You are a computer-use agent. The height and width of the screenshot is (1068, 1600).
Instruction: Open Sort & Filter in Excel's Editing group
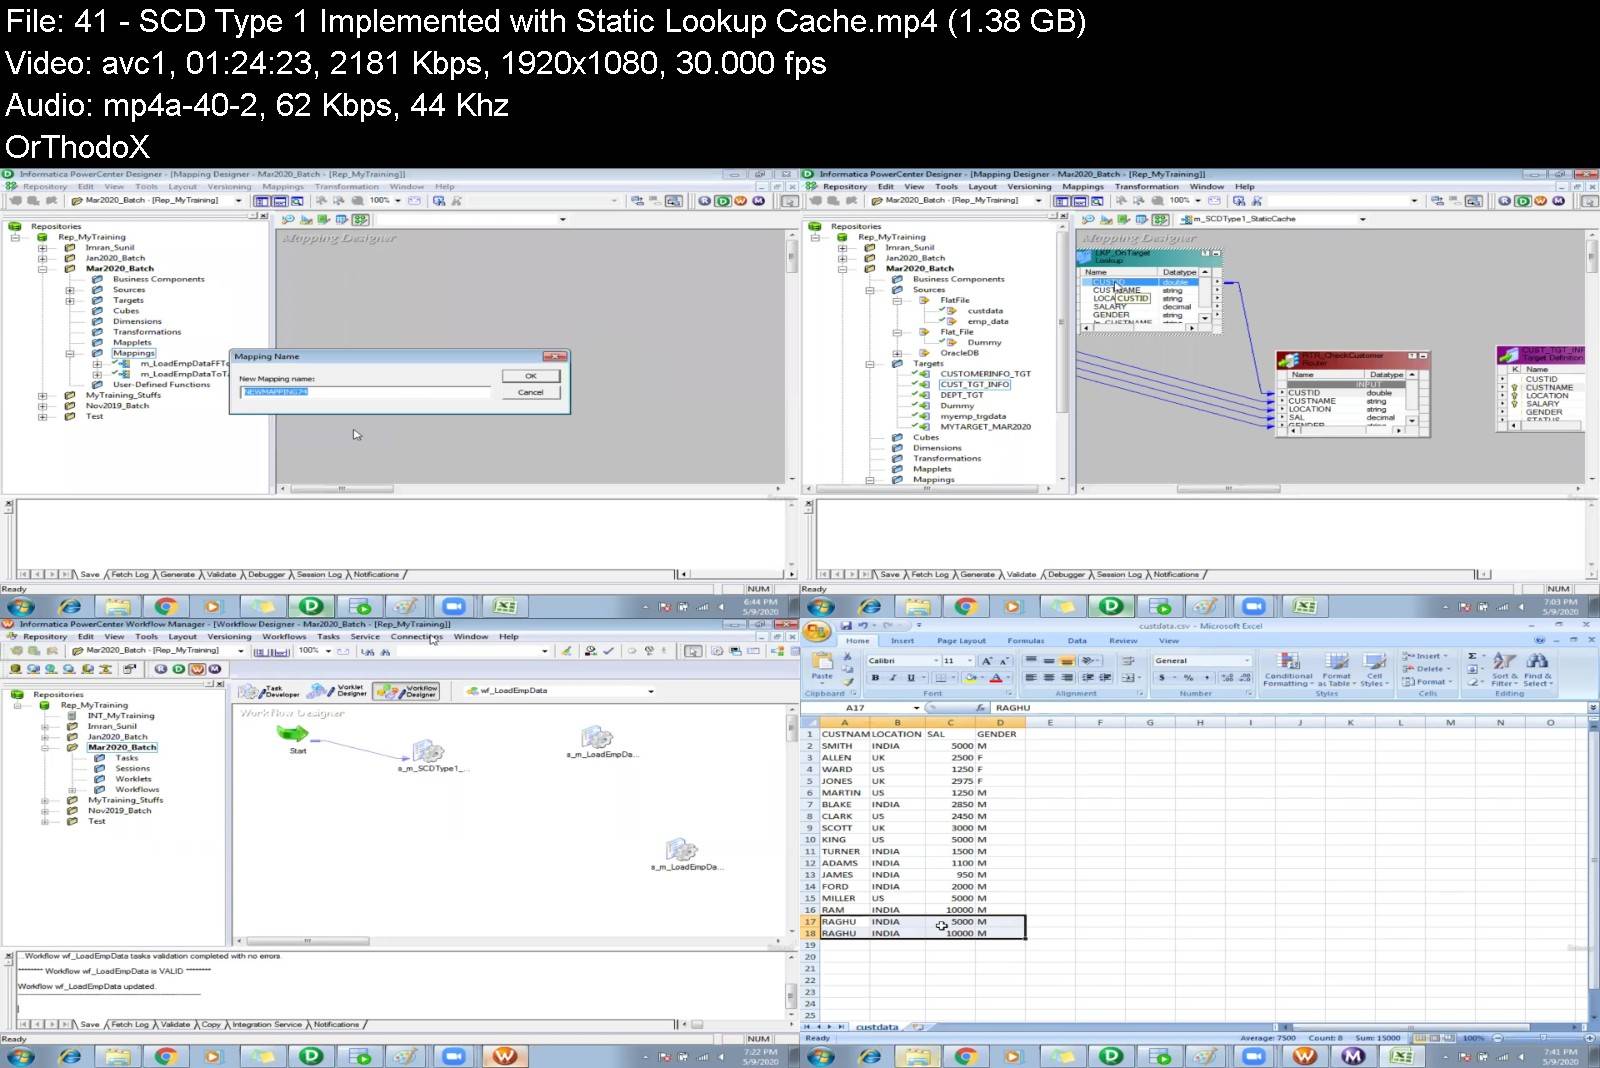1504,669
